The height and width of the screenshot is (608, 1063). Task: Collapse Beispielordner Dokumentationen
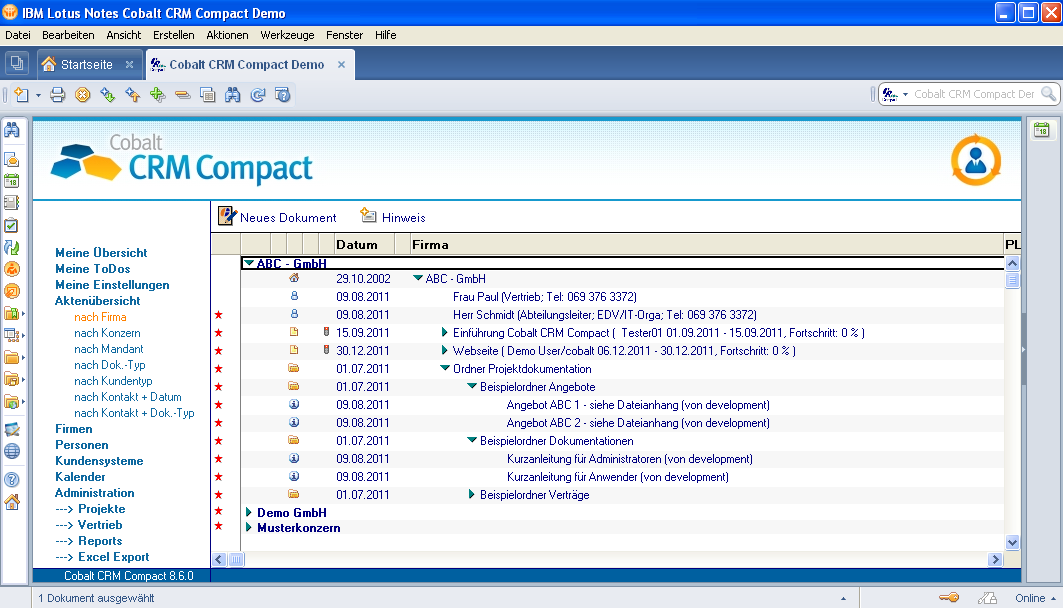coord(472,441)
